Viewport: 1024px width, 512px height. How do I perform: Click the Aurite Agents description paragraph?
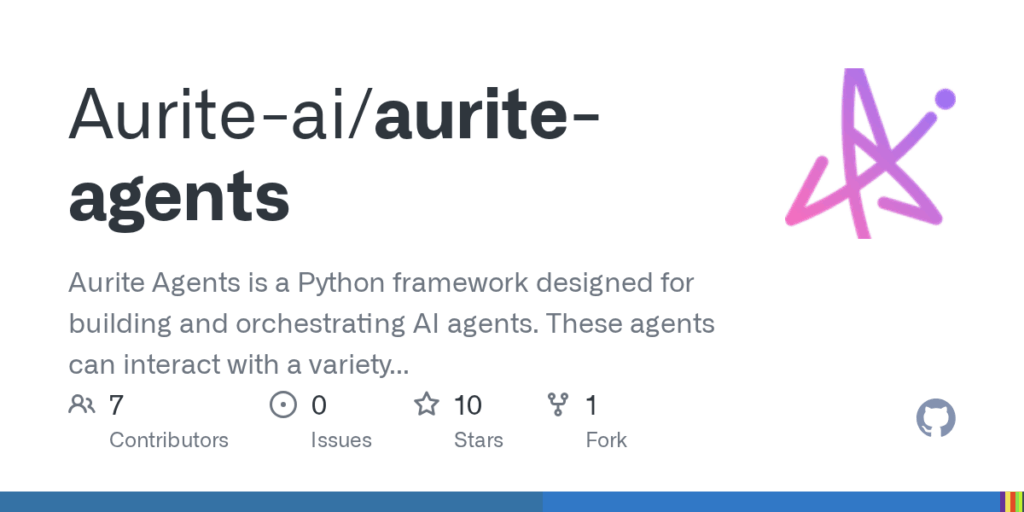[x=391, y=324]
